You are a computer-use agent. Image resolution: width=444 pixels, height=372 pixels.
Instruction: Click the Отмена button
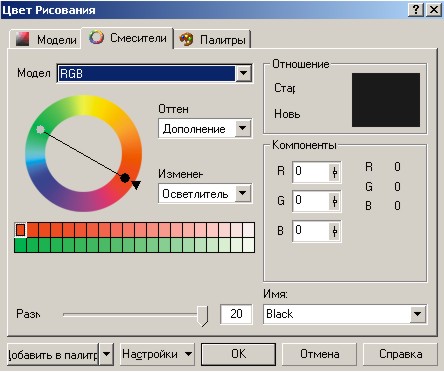[x=319, y=354]
